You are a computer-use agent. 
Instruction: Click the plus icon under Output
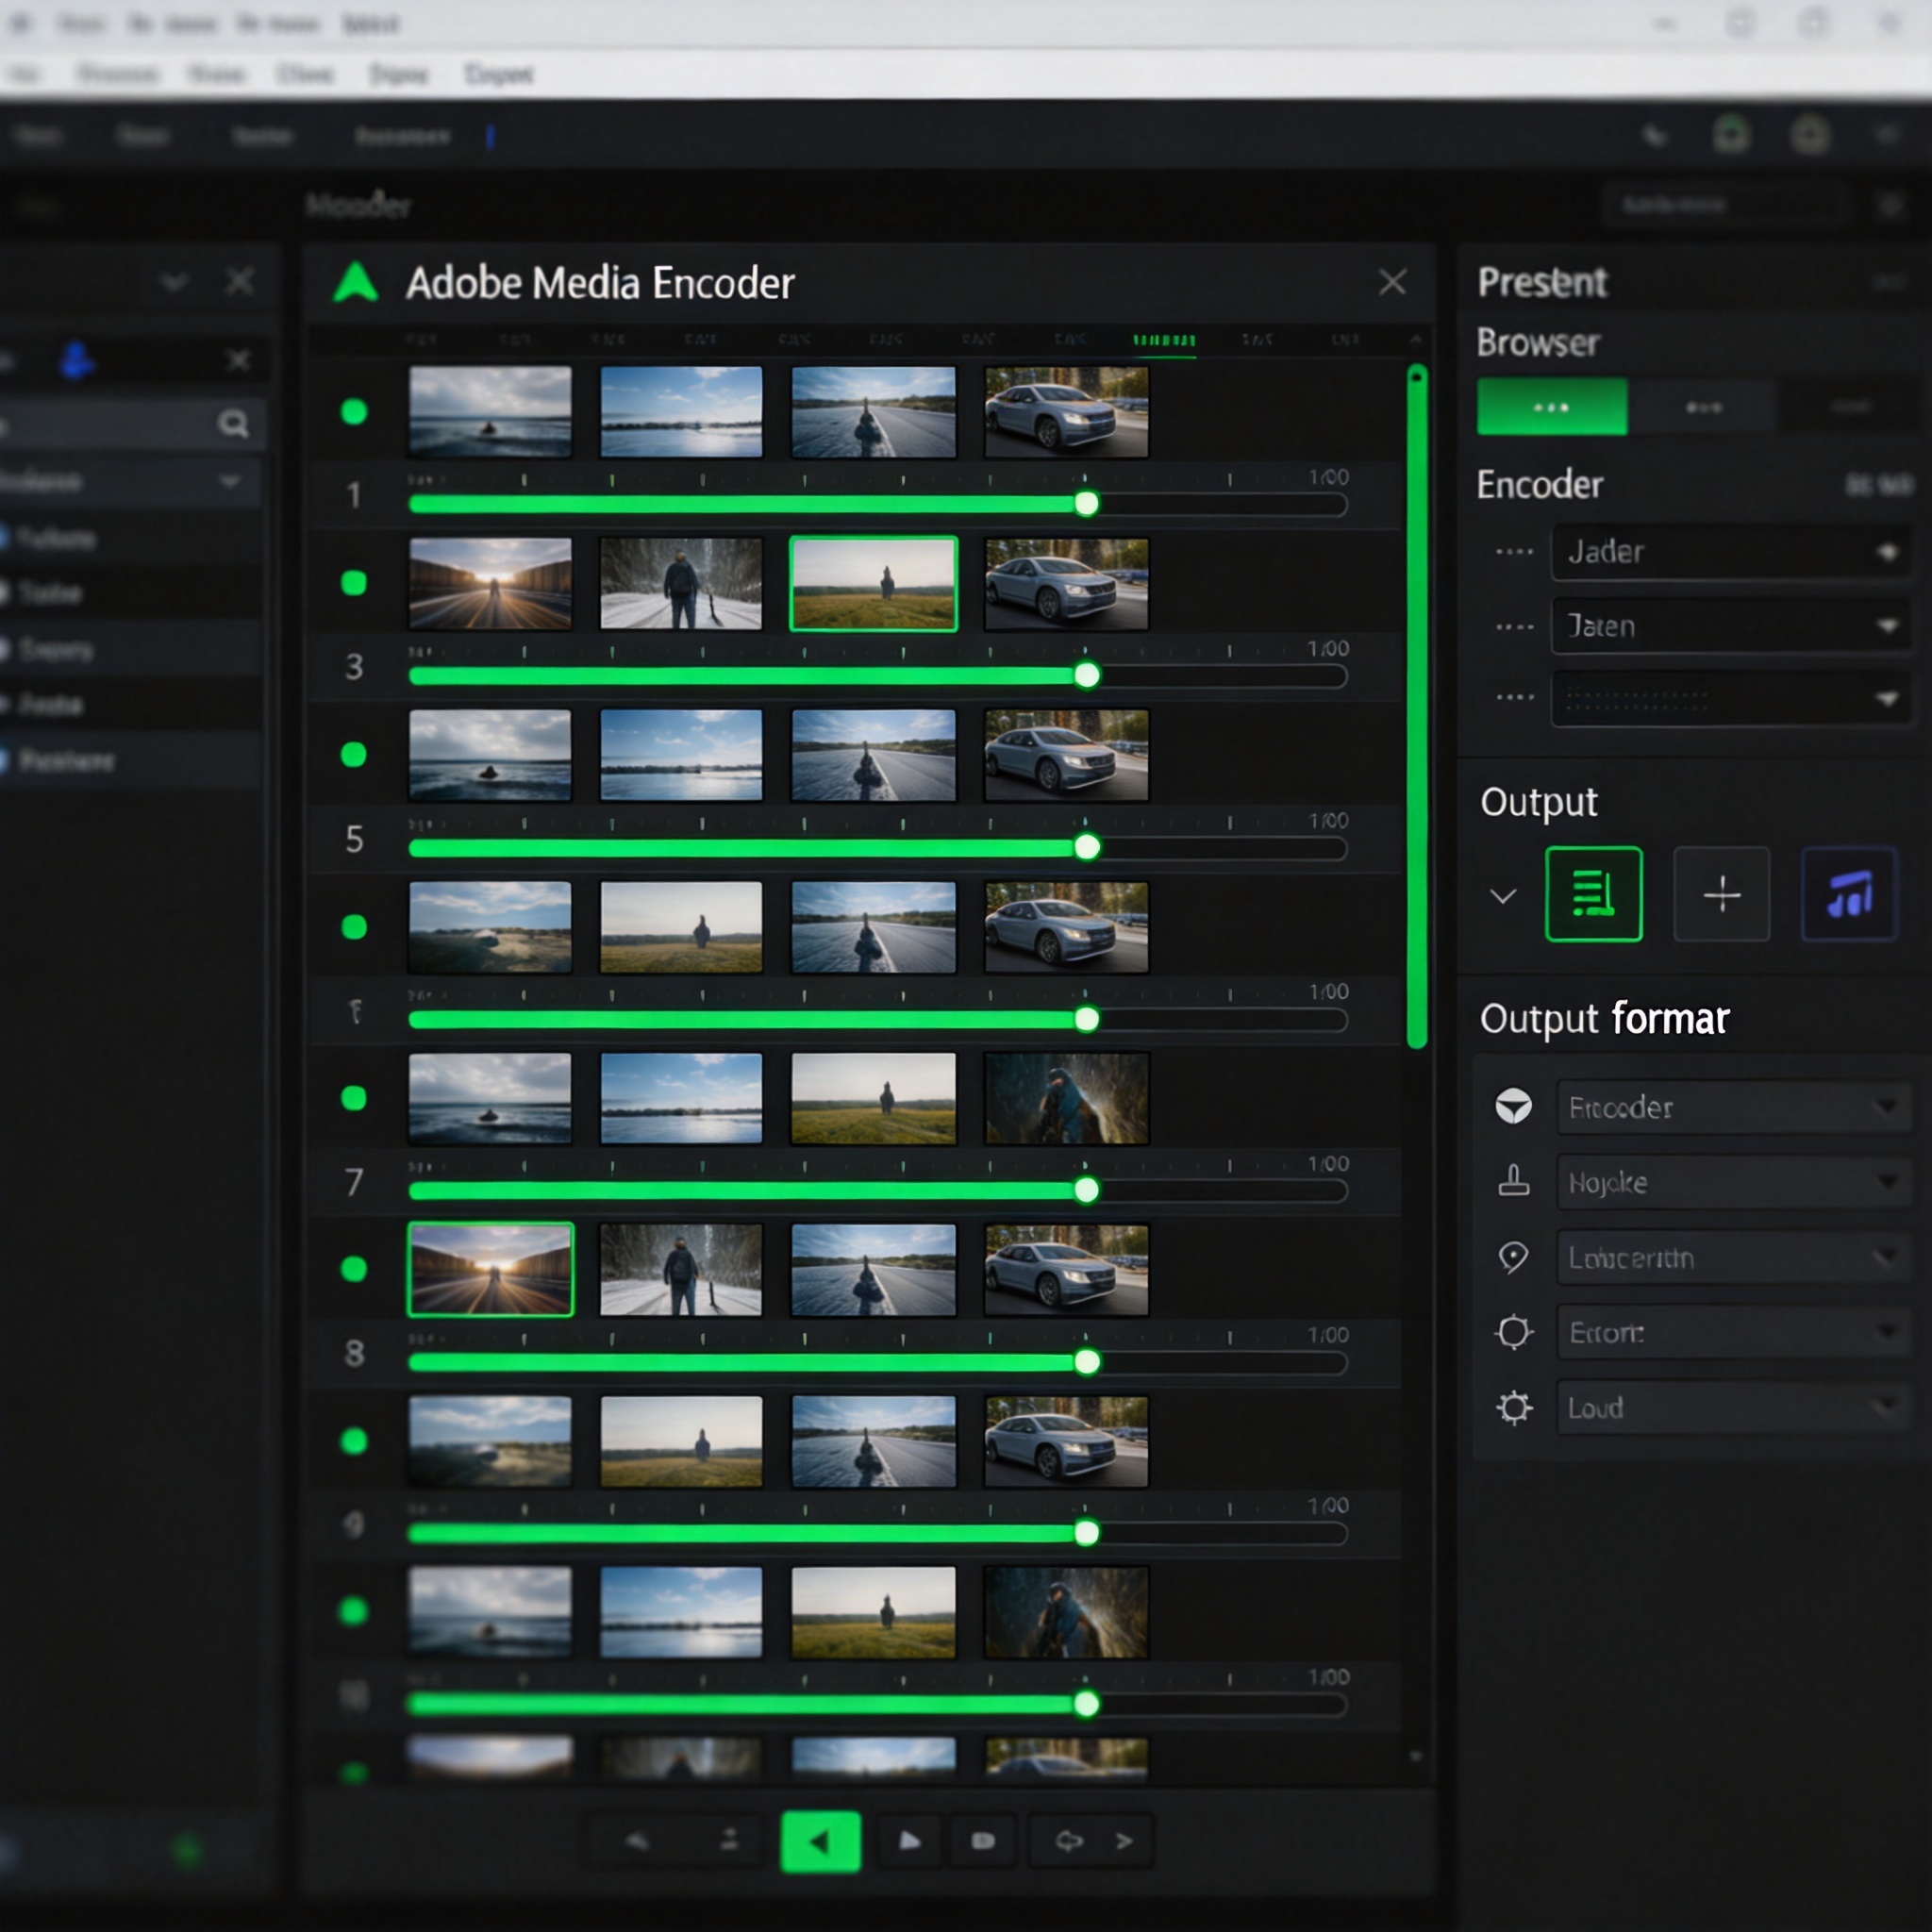click(x=1721, y=893)
